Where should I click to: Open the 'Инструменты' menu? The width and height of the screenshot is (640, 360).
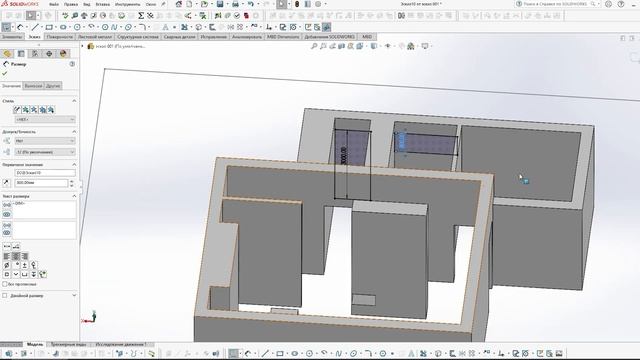127,4
